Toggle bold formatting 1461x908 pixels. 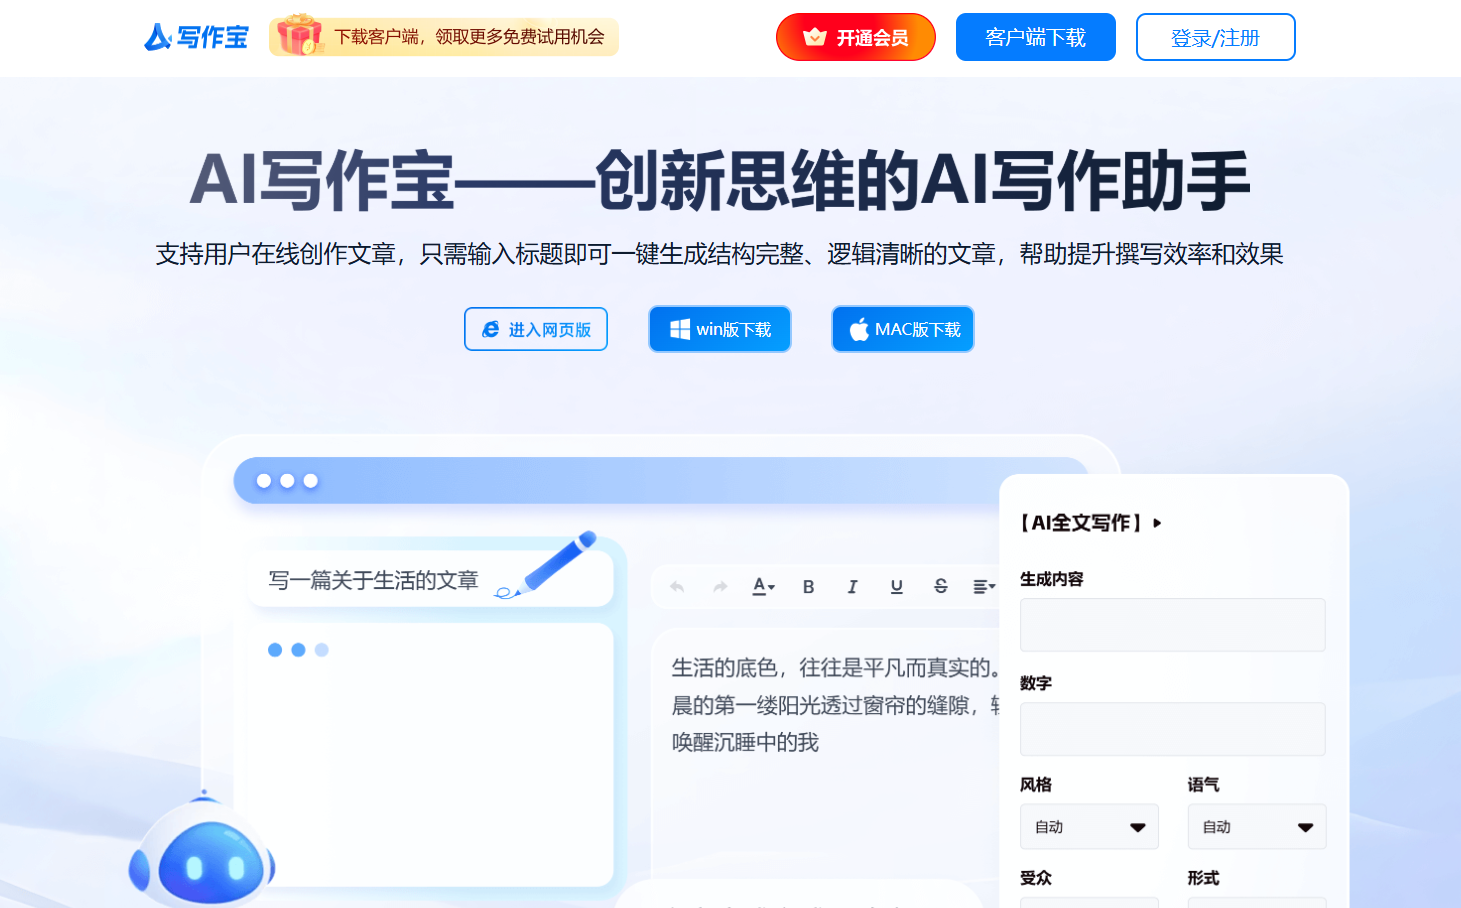[x=808, y=586]
